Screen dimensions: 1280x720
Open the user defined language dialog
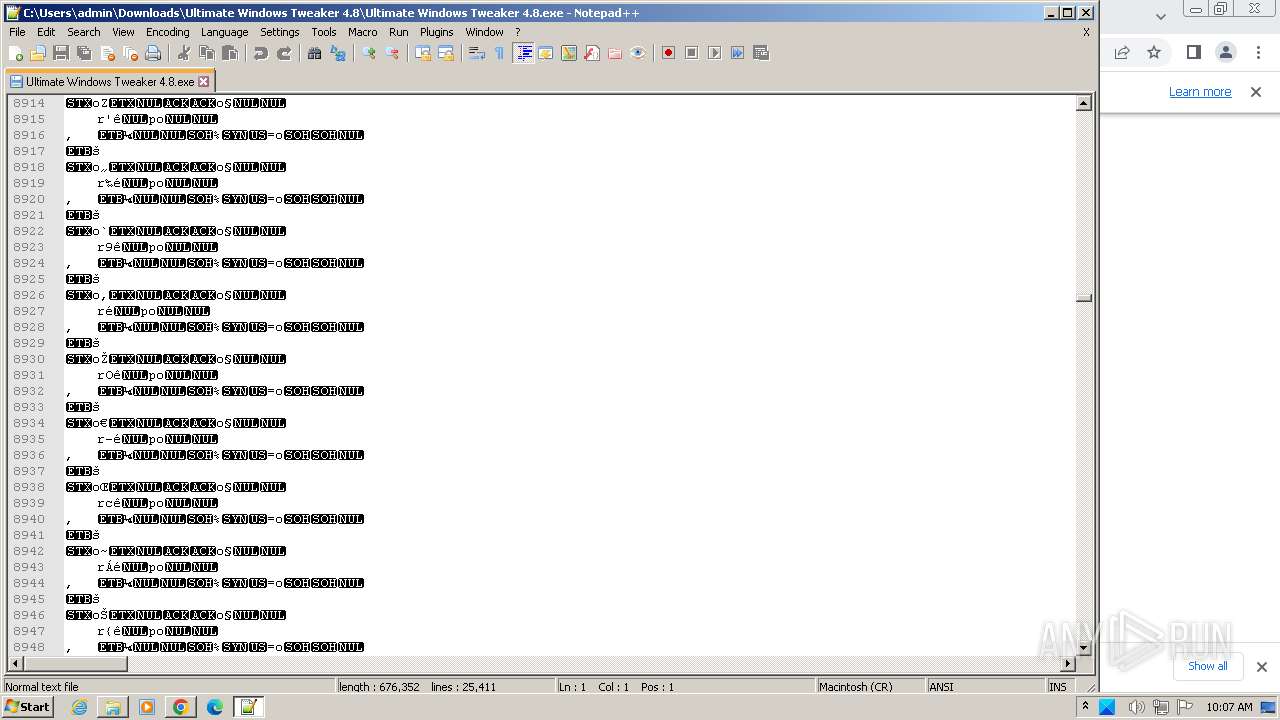pyautogui.click(x=546, y=53)
